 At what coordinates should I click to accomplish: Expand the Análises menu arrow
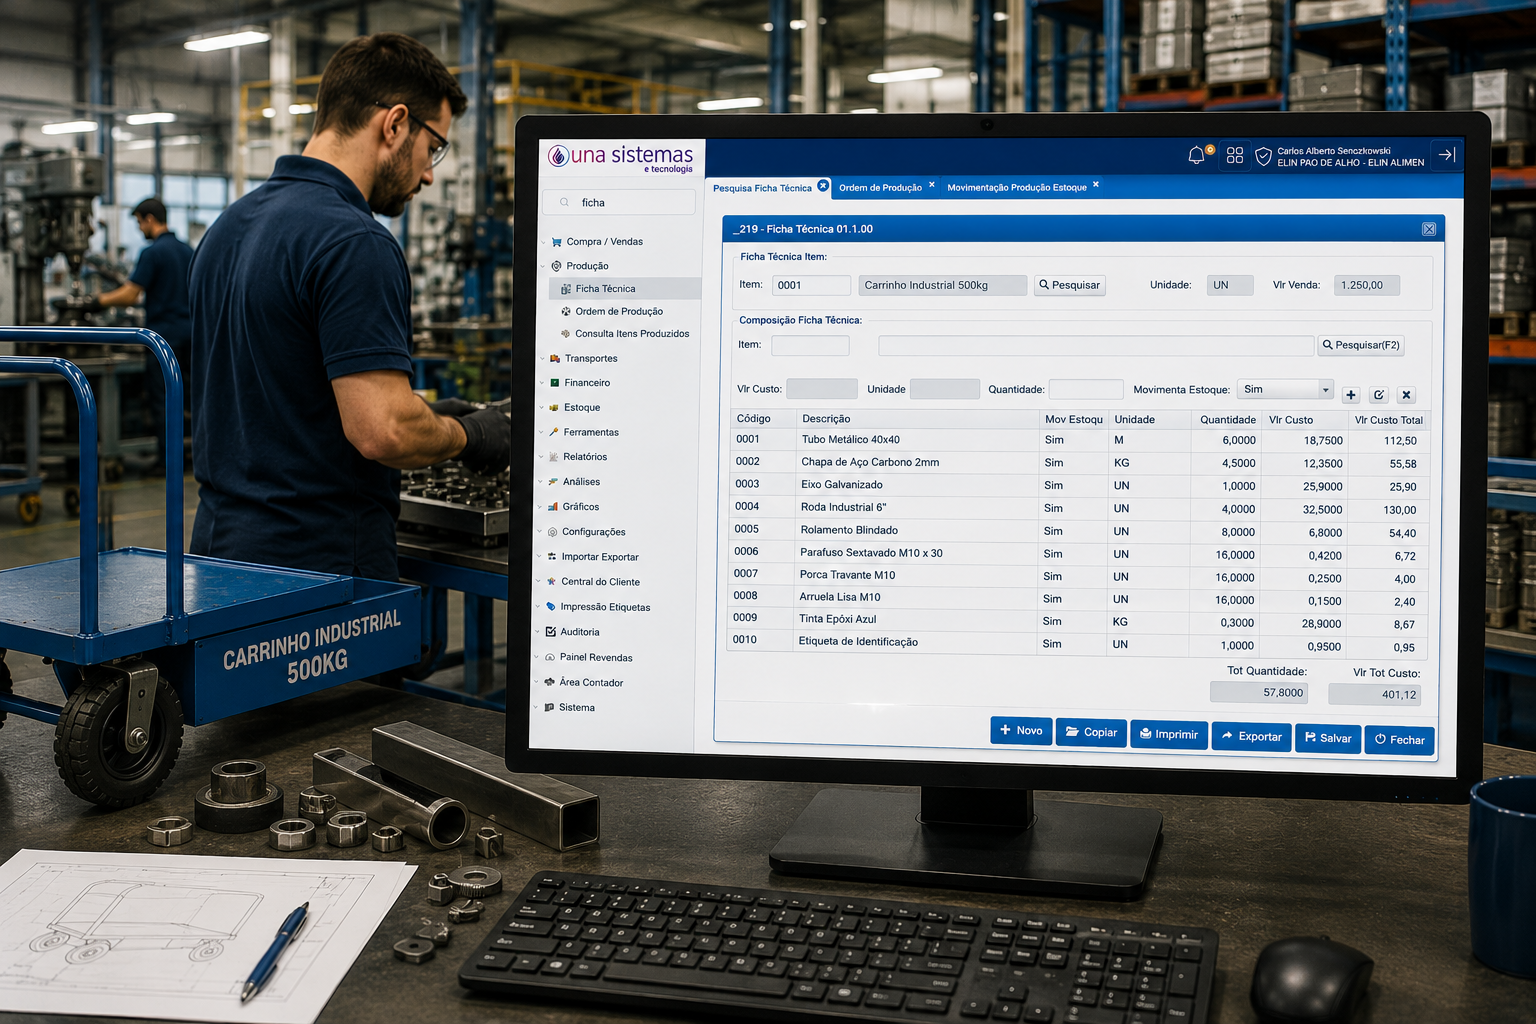click(x=540, y=482)
